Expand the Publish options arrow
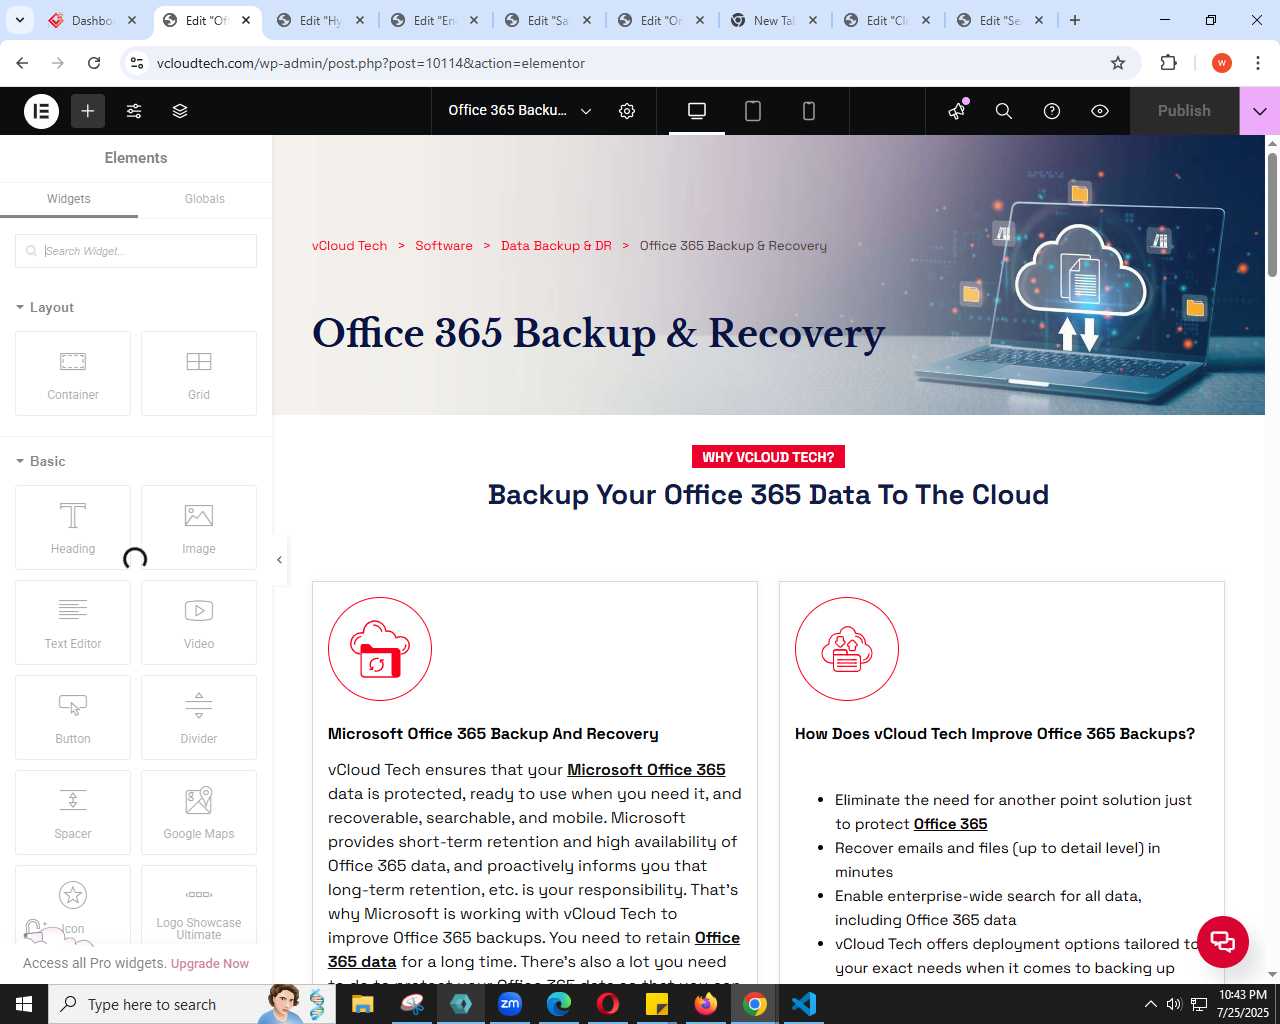Viewport: 1280px width, 1024px height. coord(1260,111)
